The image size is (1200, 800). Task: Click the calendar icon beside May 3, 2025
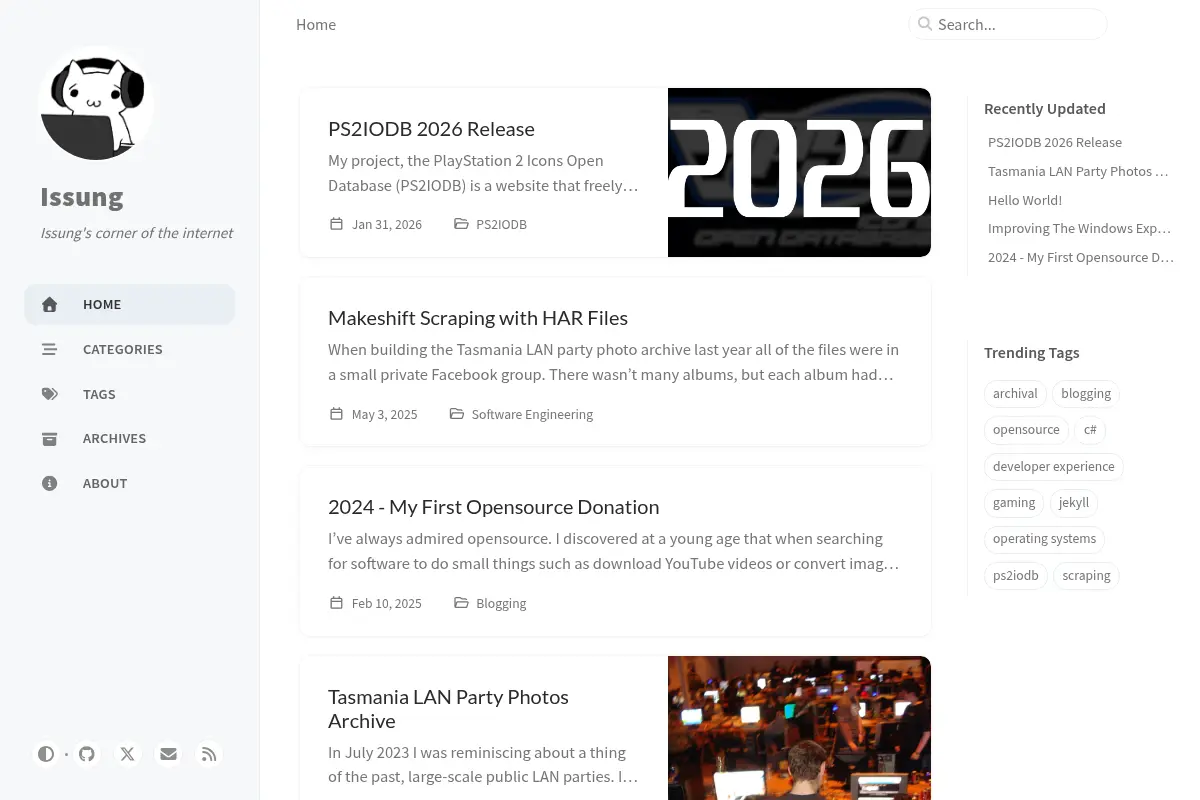point(336,414)
